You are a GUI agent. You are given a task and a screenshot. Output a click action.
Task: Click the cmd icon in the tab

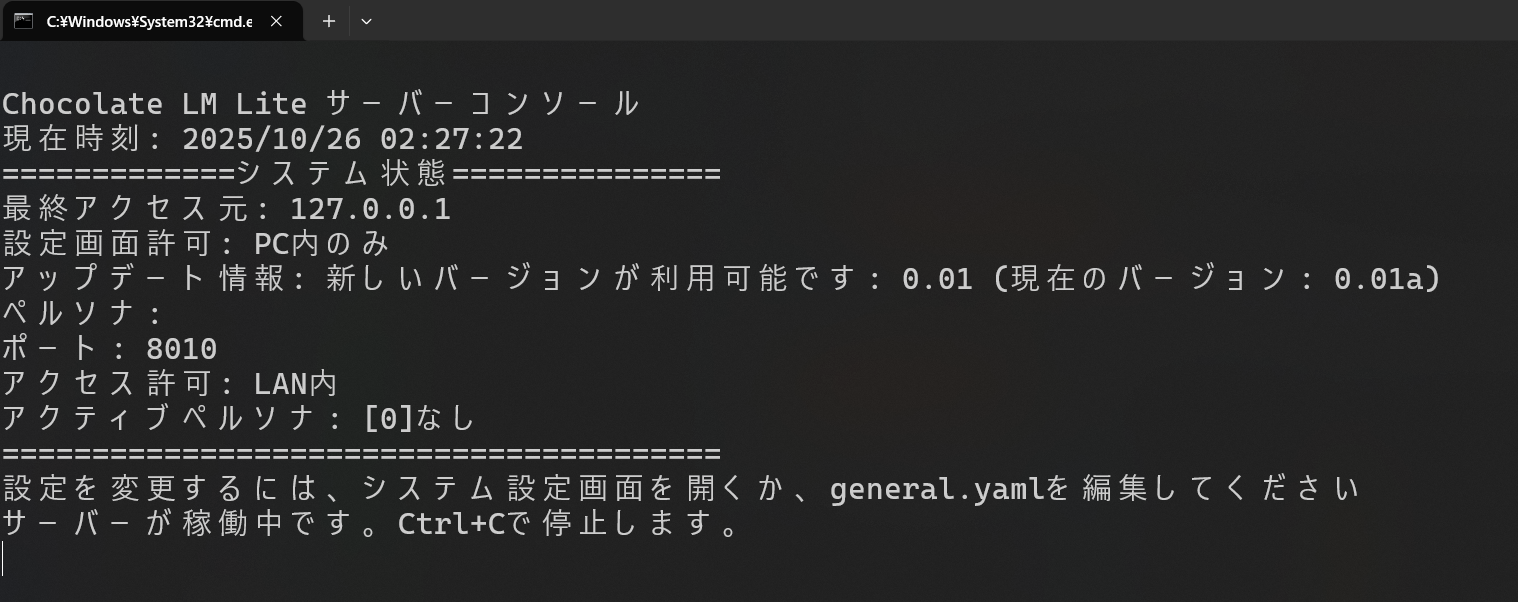coord(23,21)
